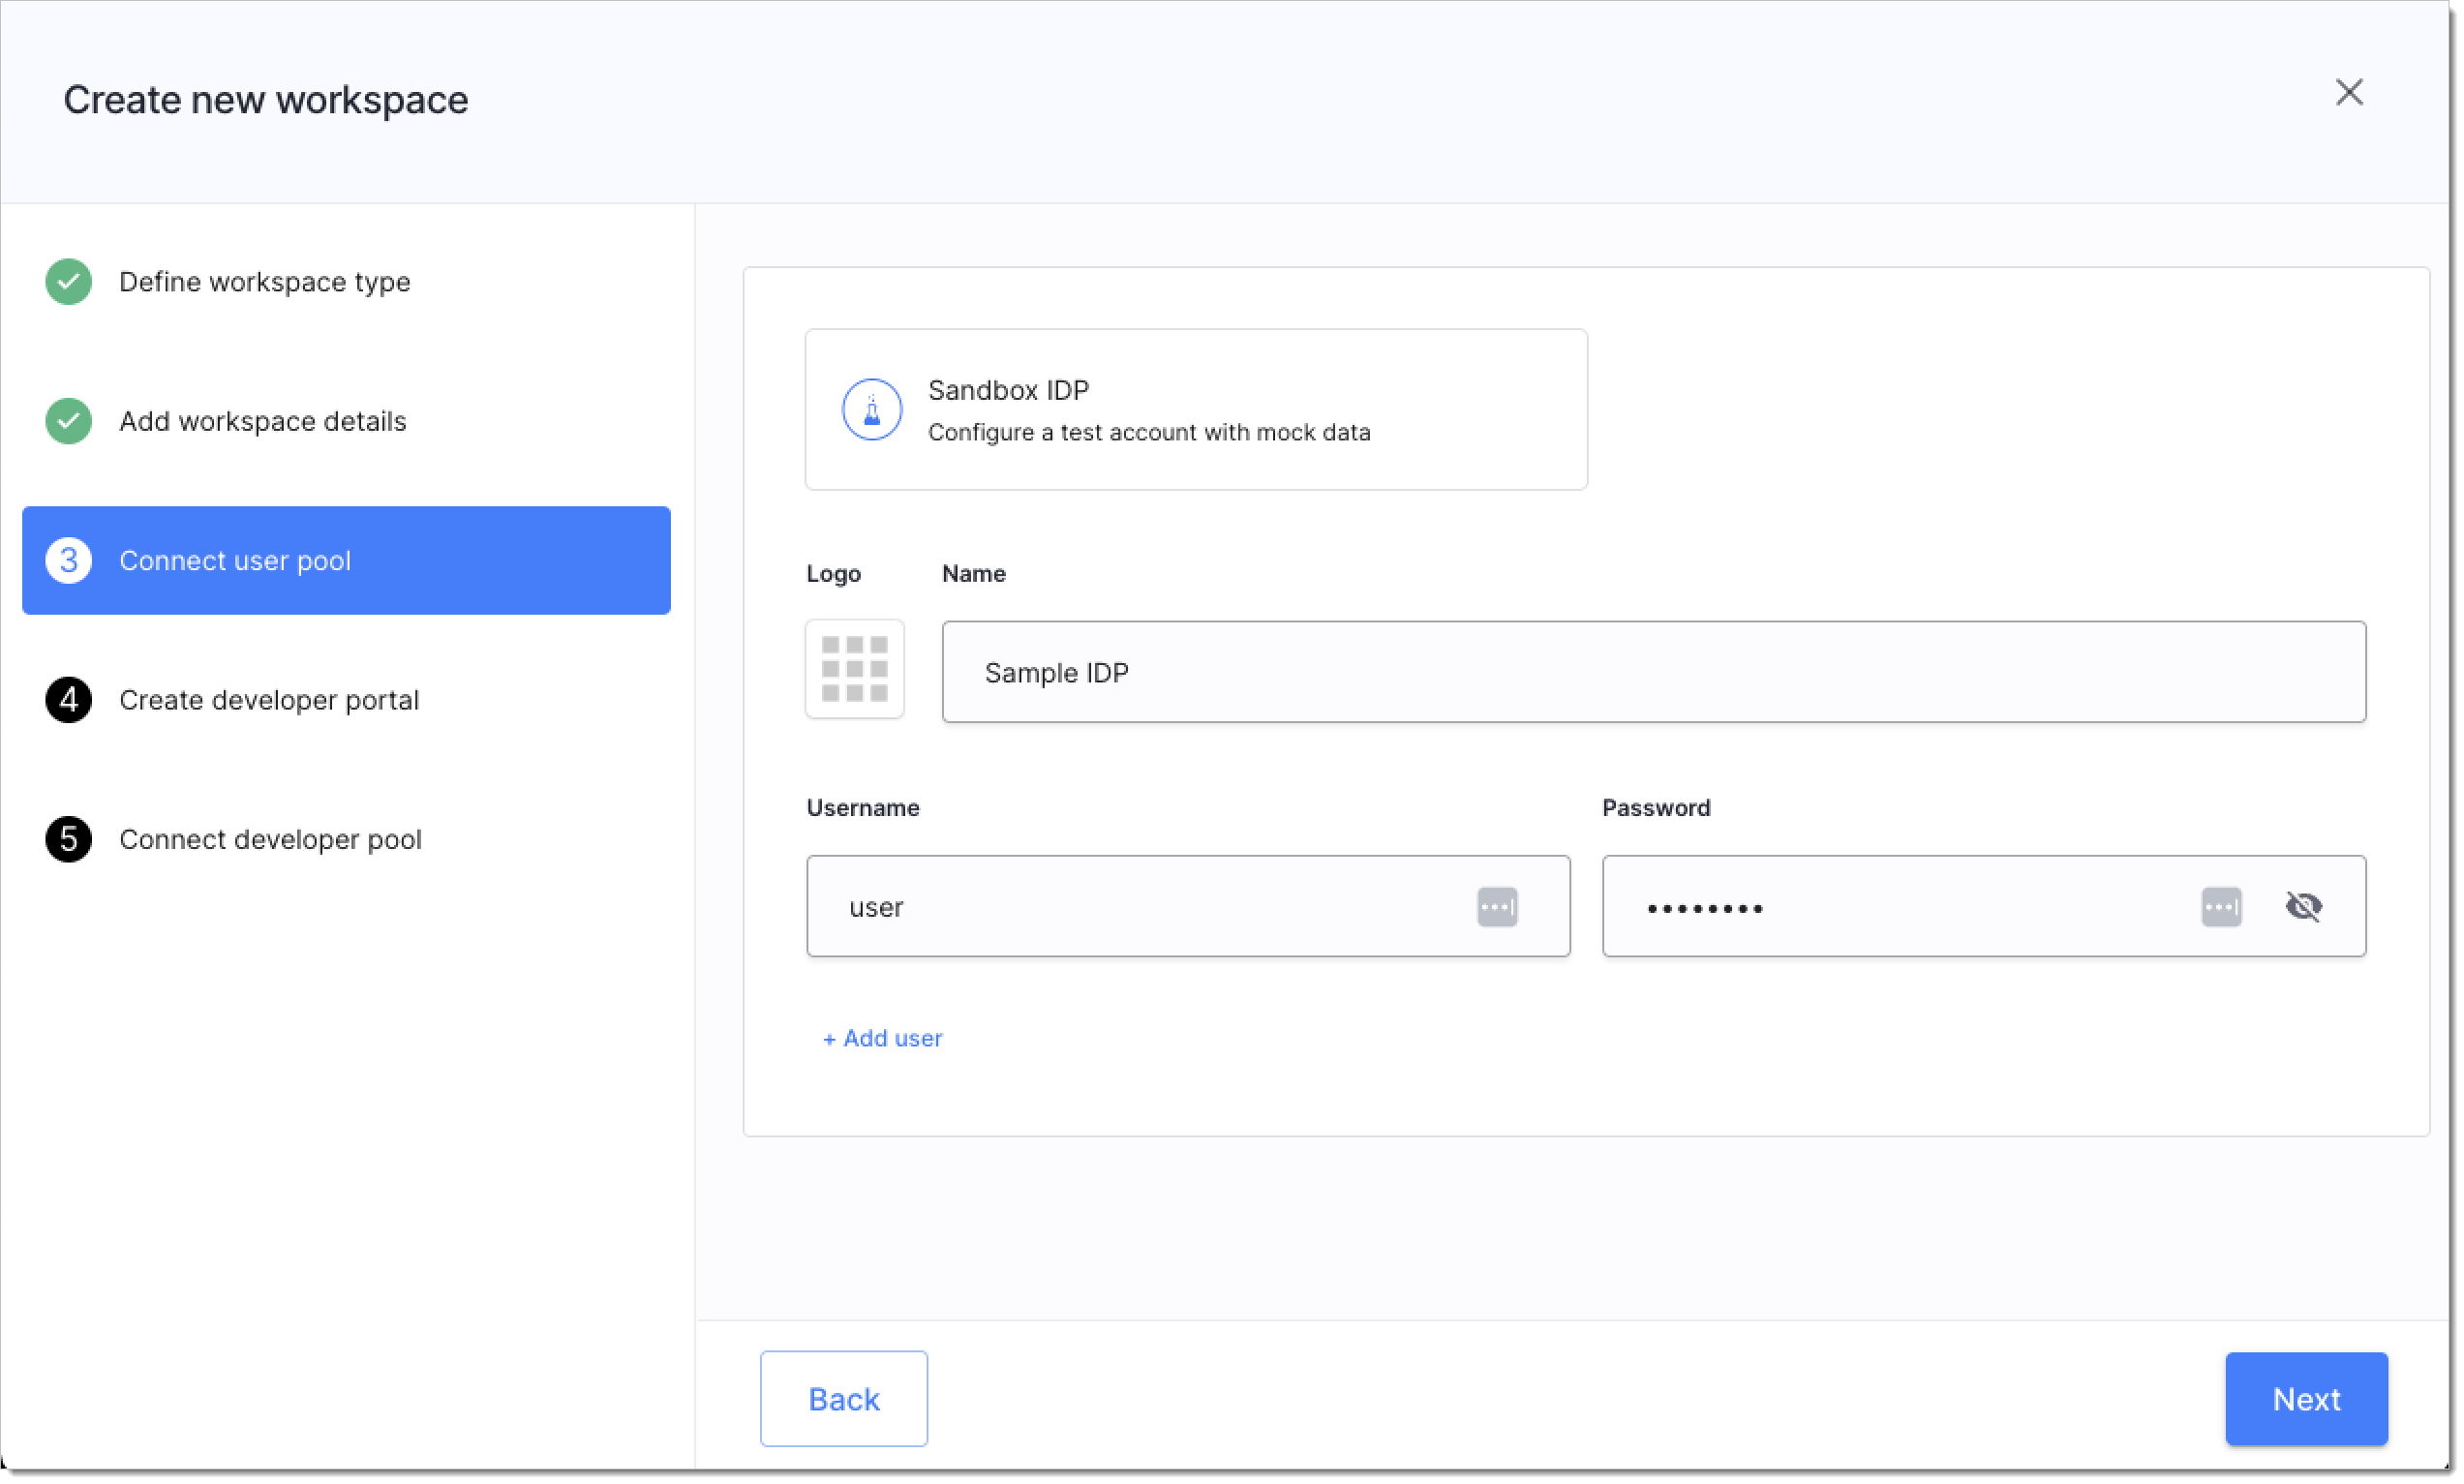Focus the Username input field
The image size is (2464, 1484).
(x=1188, y=906)
